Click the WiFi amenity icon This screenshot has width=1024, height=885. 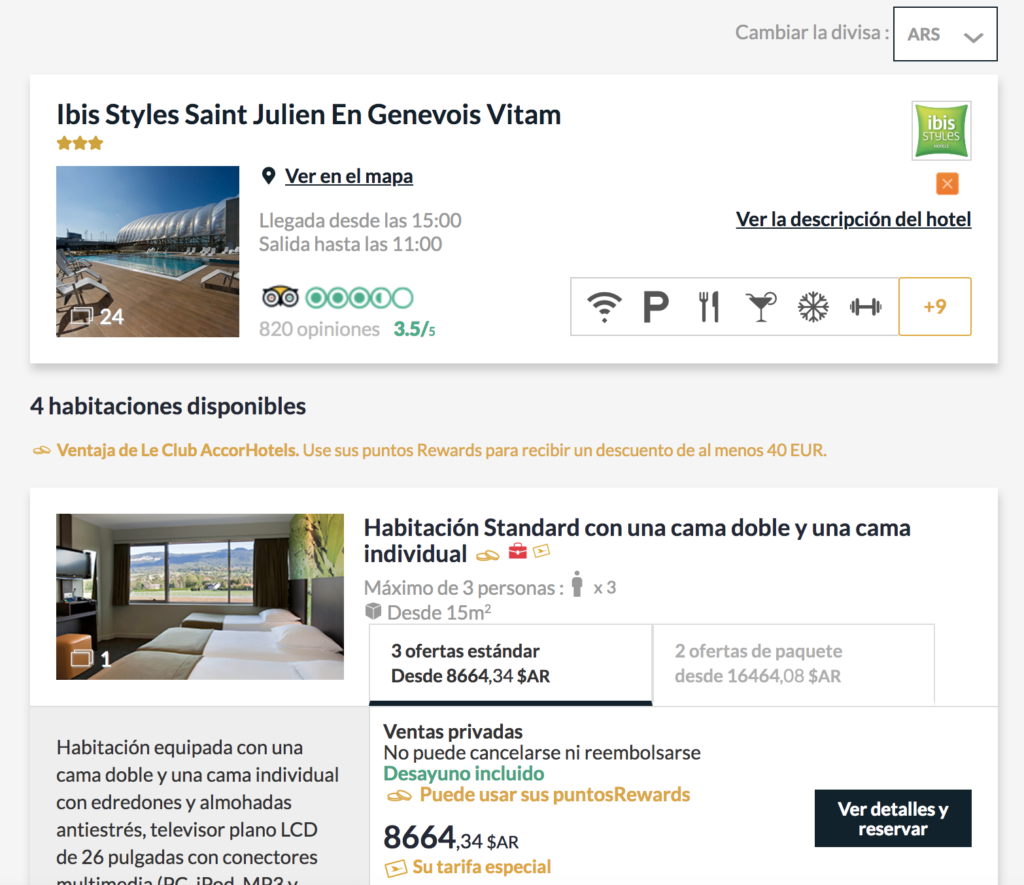pyautogui.click(x=604, y=307)
